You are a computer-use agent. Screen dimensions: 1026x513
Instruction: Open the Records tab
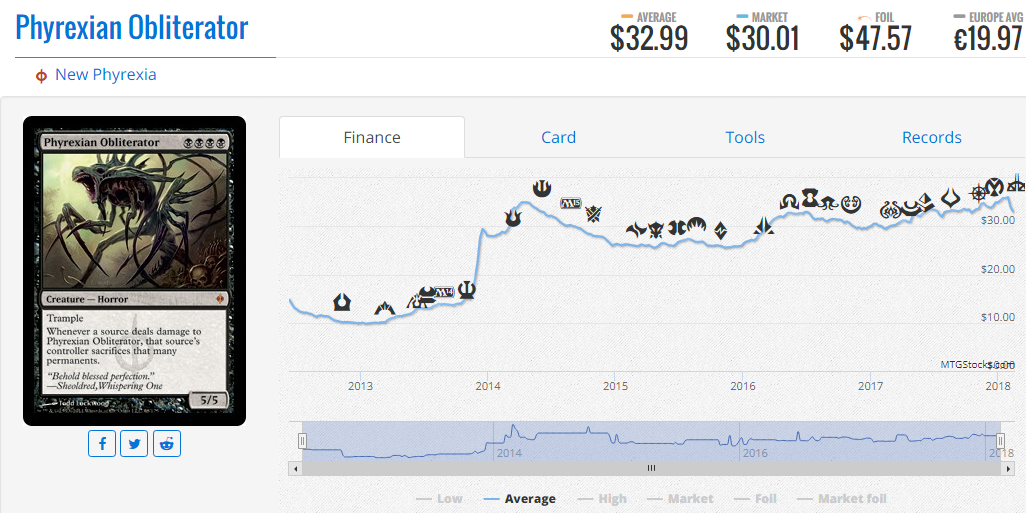pyautogui.click(x=932, y=137)
